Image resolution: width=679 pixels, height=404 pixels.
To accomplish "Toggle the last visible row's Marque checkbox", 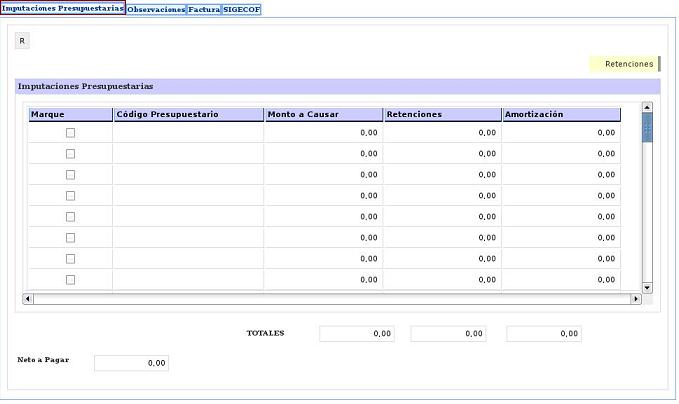I will pyautogui.click(x=70, y=279).
